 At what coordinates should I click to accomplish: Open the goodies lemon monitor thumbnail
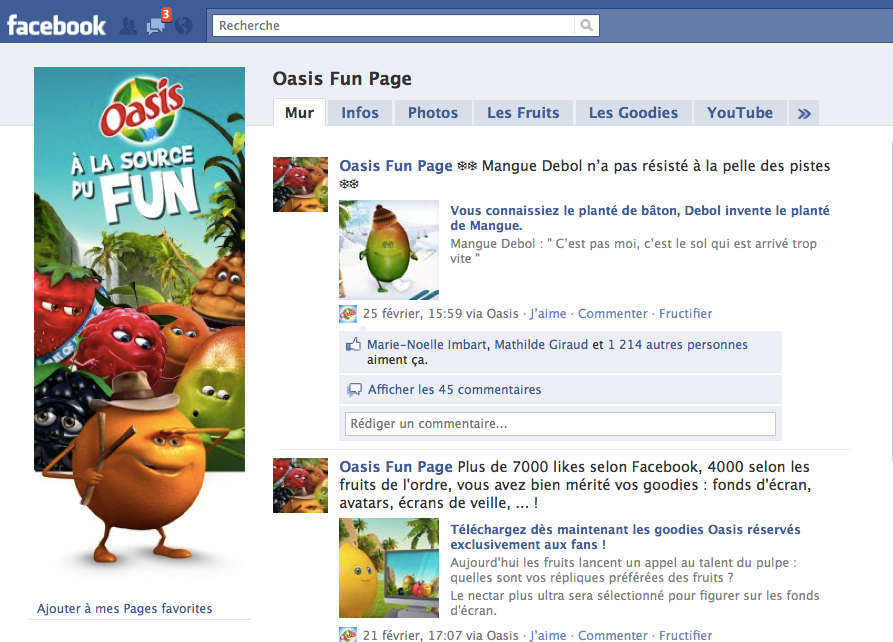pos(389,568)
